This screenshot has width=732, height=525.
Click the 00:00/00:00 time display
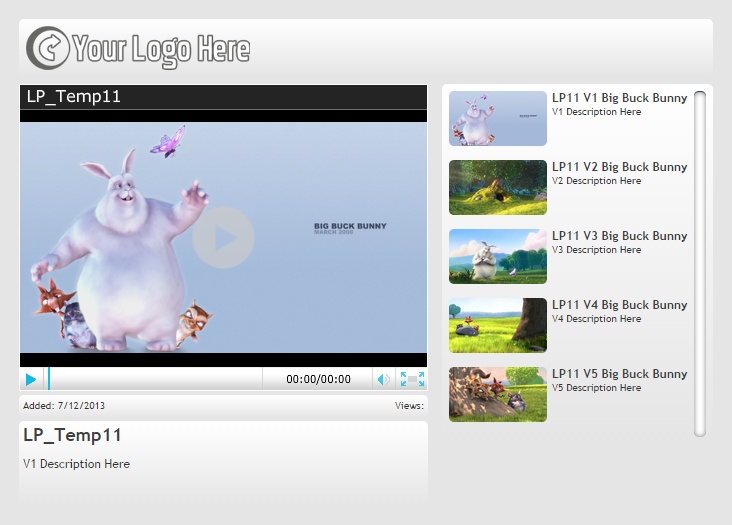pos(318,379)
